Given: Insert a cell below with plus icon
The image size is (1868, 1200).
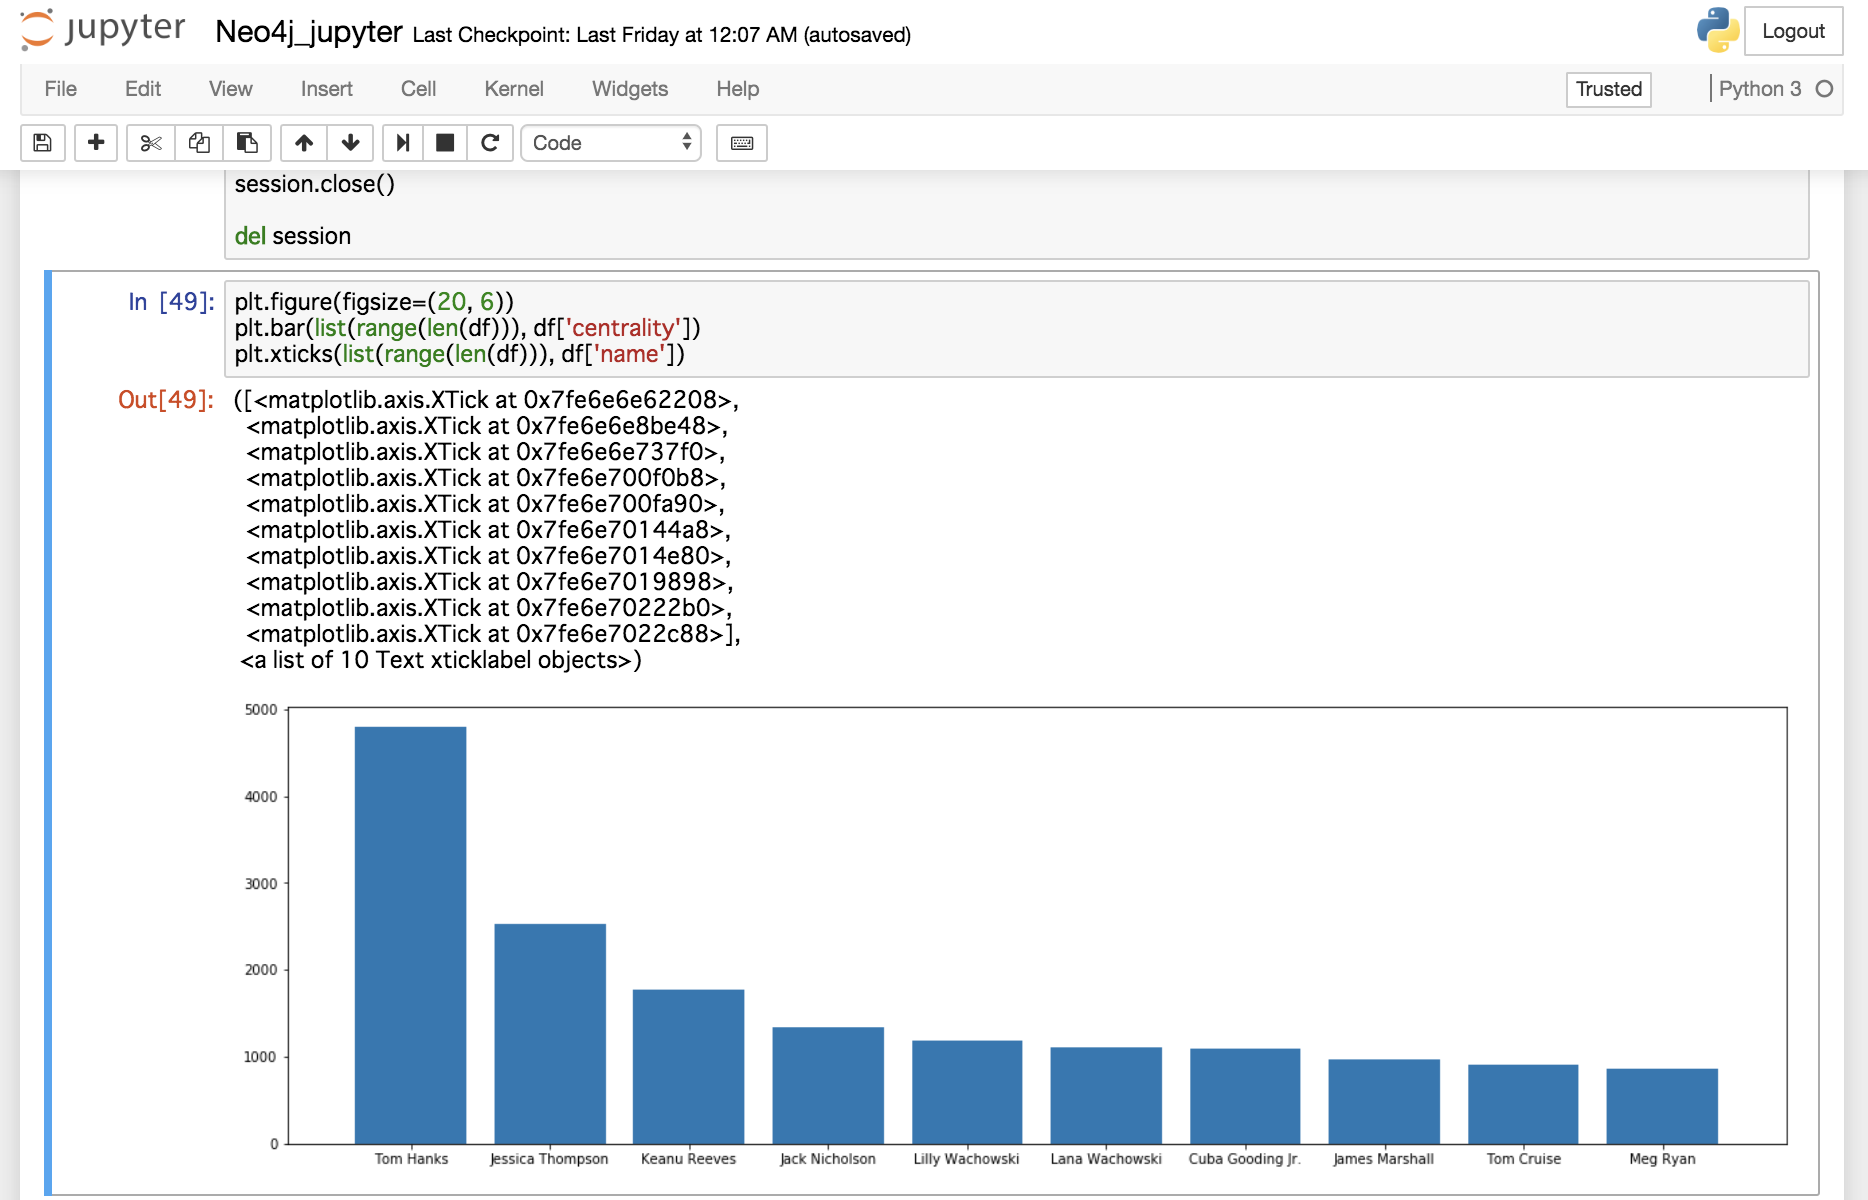Looking at the screenshot, I should 96,143.
